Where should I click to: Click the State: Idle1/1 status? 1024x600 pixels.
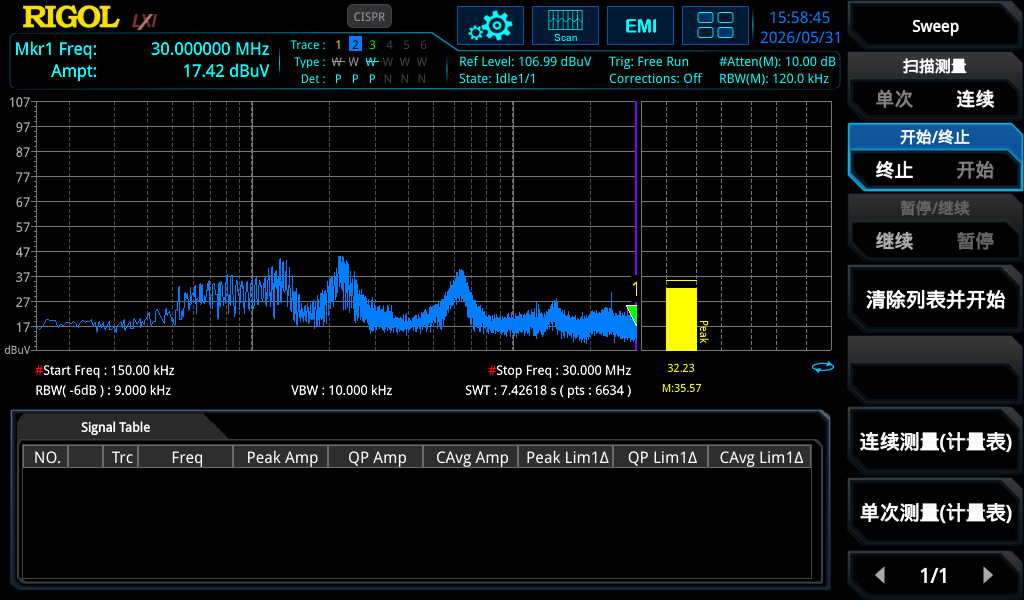pyautogui.click(x=497, y=78)
